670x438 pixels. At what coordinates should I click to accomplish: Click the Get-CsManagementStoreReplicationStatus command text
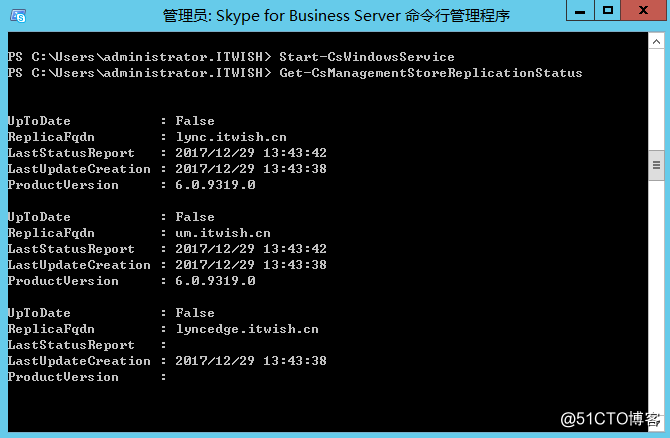(431, 73)
